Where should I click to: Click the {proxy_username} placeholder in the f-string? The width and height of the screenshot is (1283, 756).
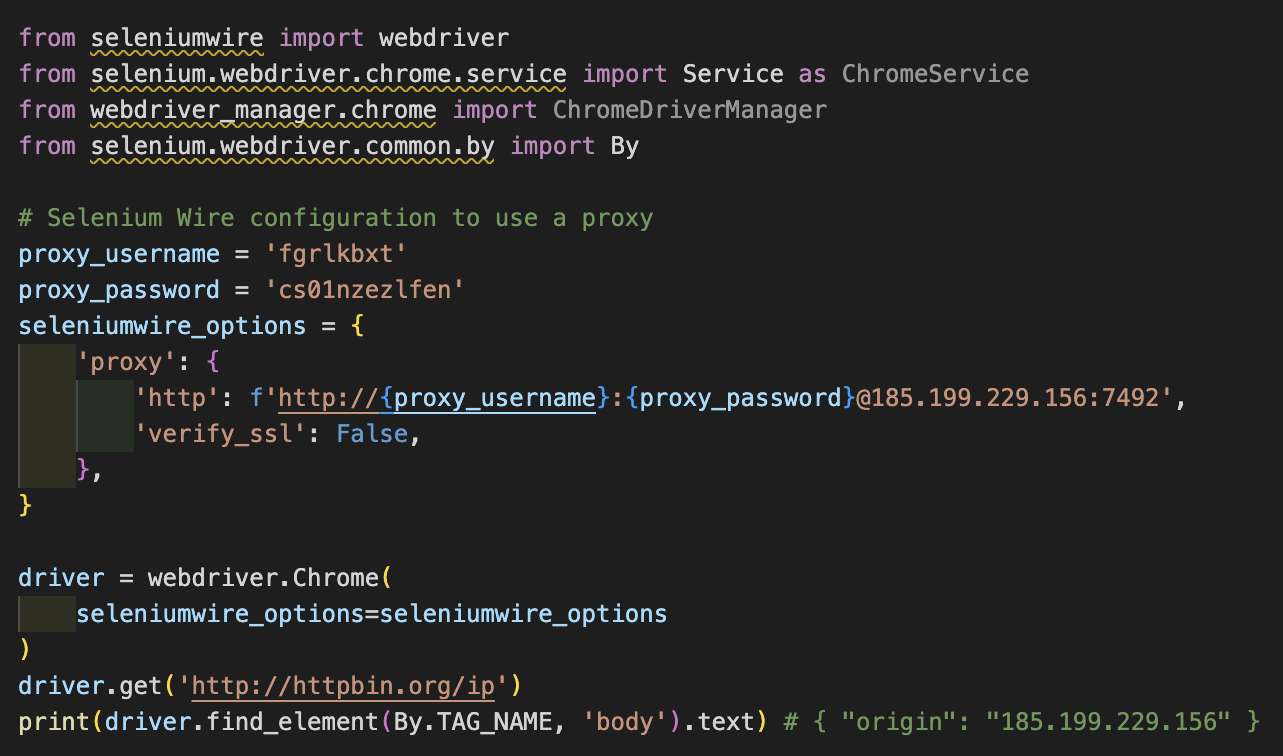pos(495,398)
